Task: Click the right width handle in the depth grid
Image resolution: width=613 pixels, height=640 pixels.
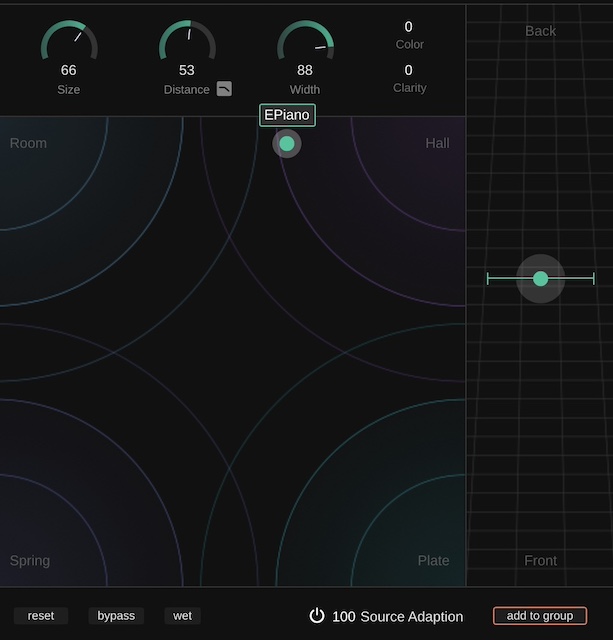Action: (594, 279)
